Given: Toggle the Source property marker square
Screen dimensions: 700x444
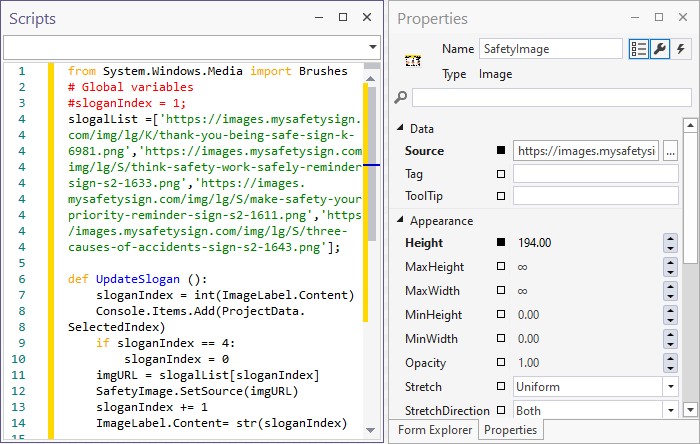Looking at the screenshot, I should coord(501,151).
